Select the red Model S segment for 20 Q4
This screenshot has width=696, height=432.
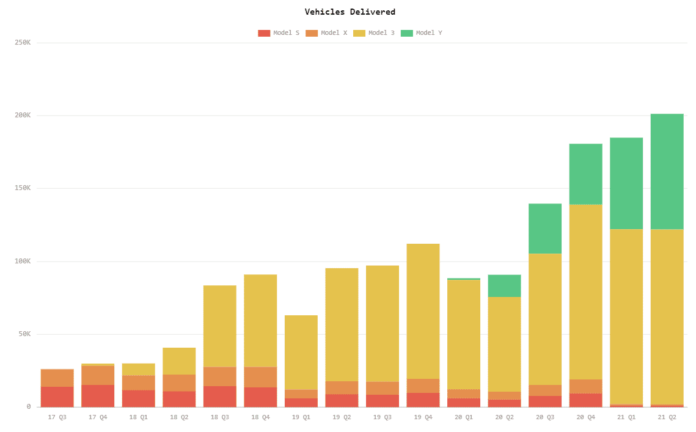click(x=585, y=400)
